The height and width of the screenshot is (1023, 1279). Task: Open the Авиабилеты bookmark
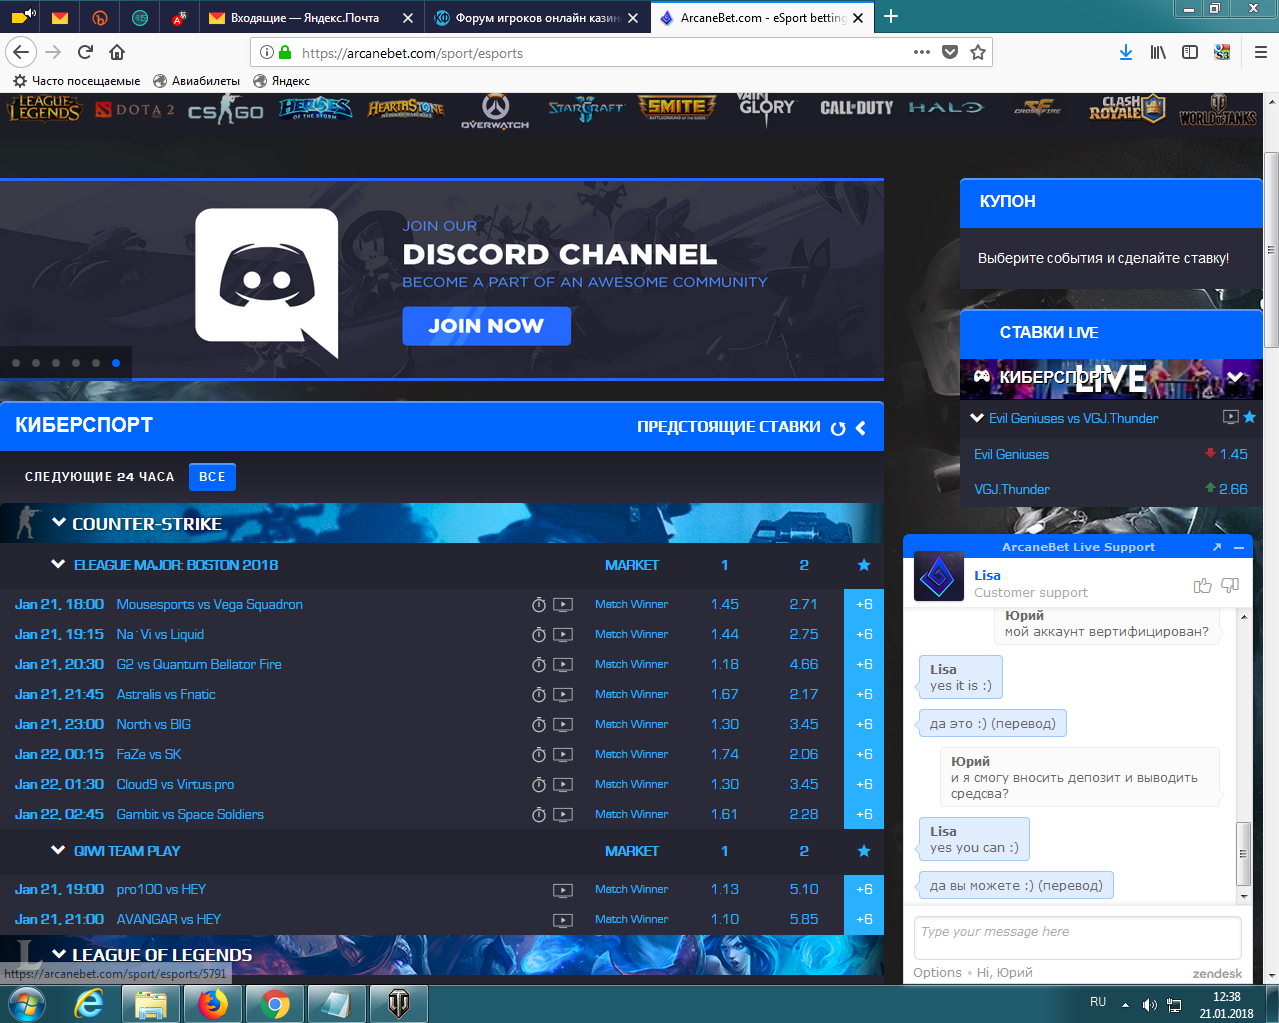pyautogui.click(x=197, y=81)
